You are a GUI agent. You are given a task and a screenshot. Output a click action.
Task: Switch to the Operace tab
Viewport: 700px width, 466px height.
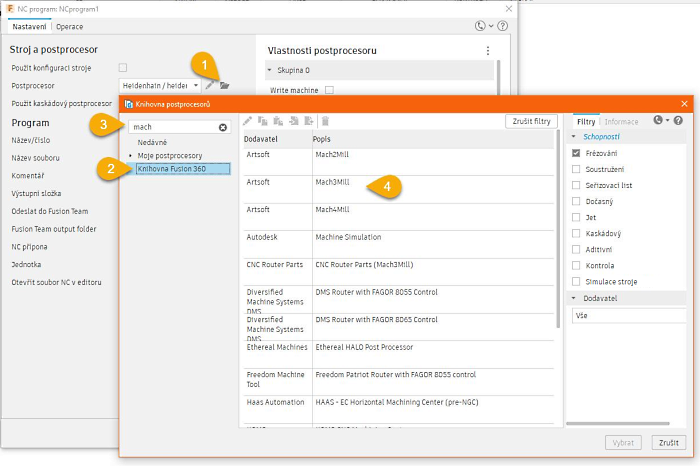coord(70,27)
